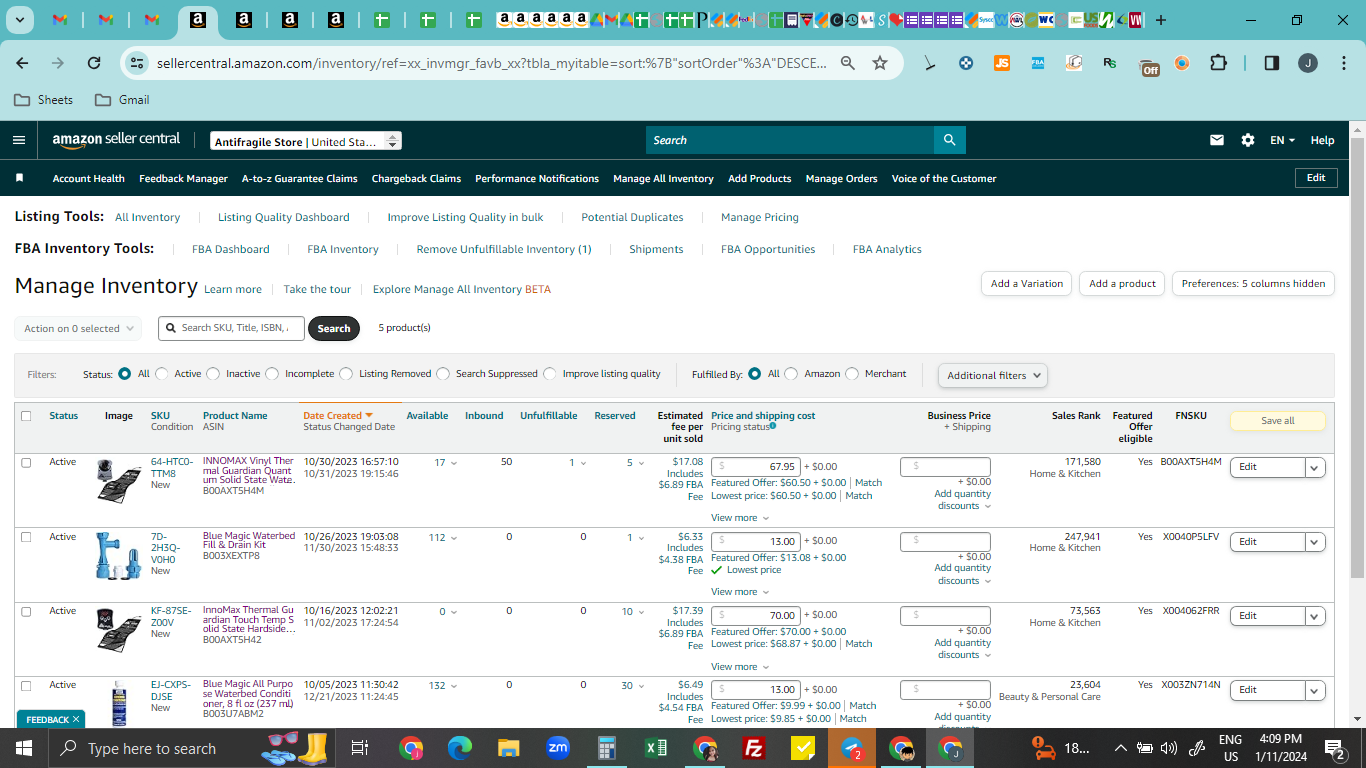The width and height of the screenshot is (1366, 768).
Task: Open the Action on 0 selected dropdown
Action: click(78, 328)
